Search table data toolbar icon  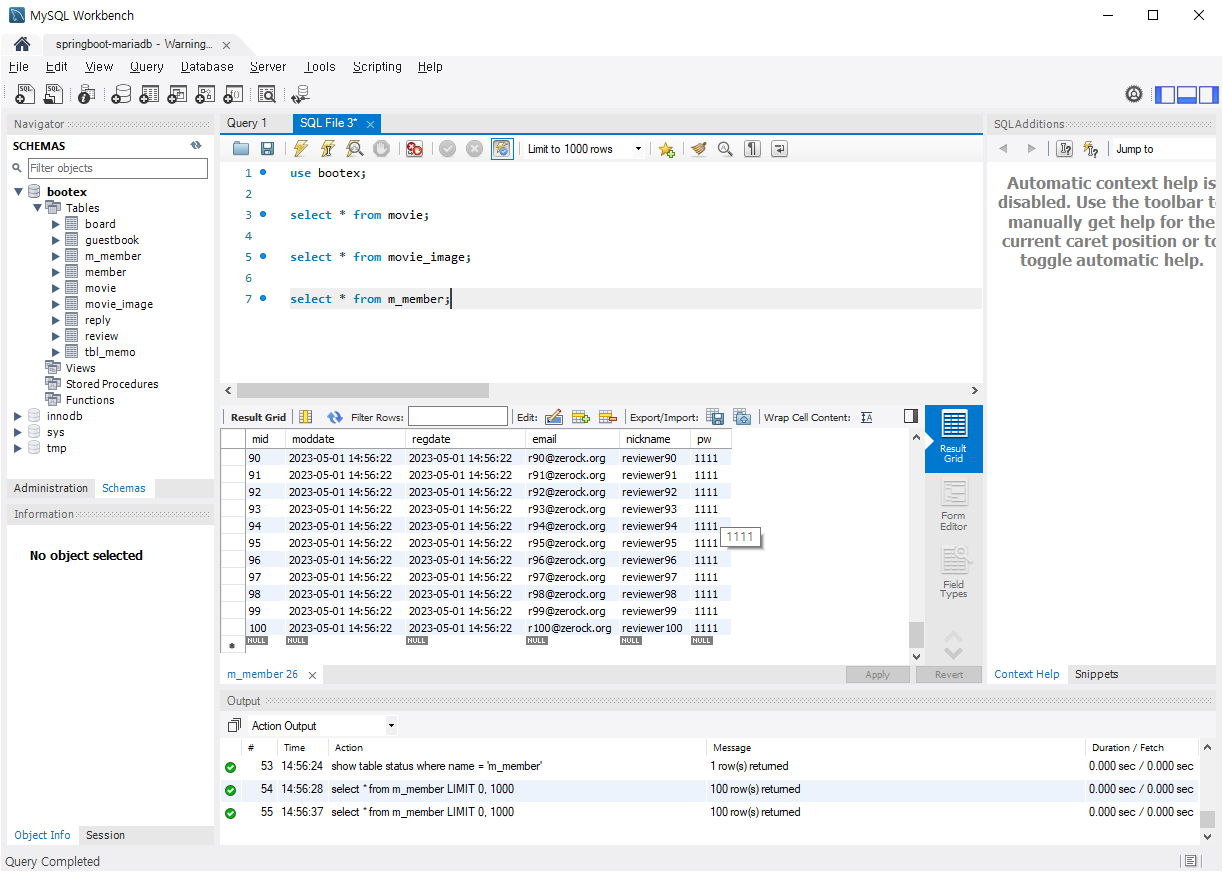[x=267, y=94]
